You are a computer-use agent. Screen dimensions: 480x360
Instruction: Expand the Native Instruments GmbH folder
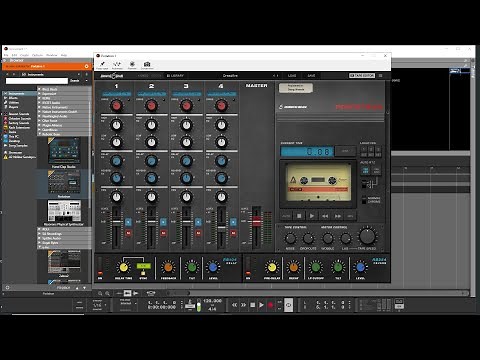39,112
